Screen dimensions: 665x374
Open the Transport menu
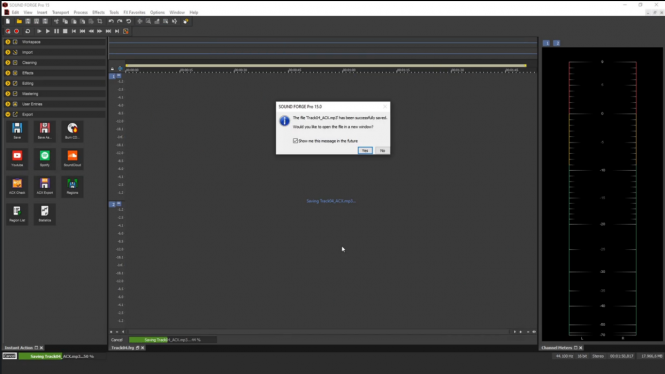[x=60, y=12]
